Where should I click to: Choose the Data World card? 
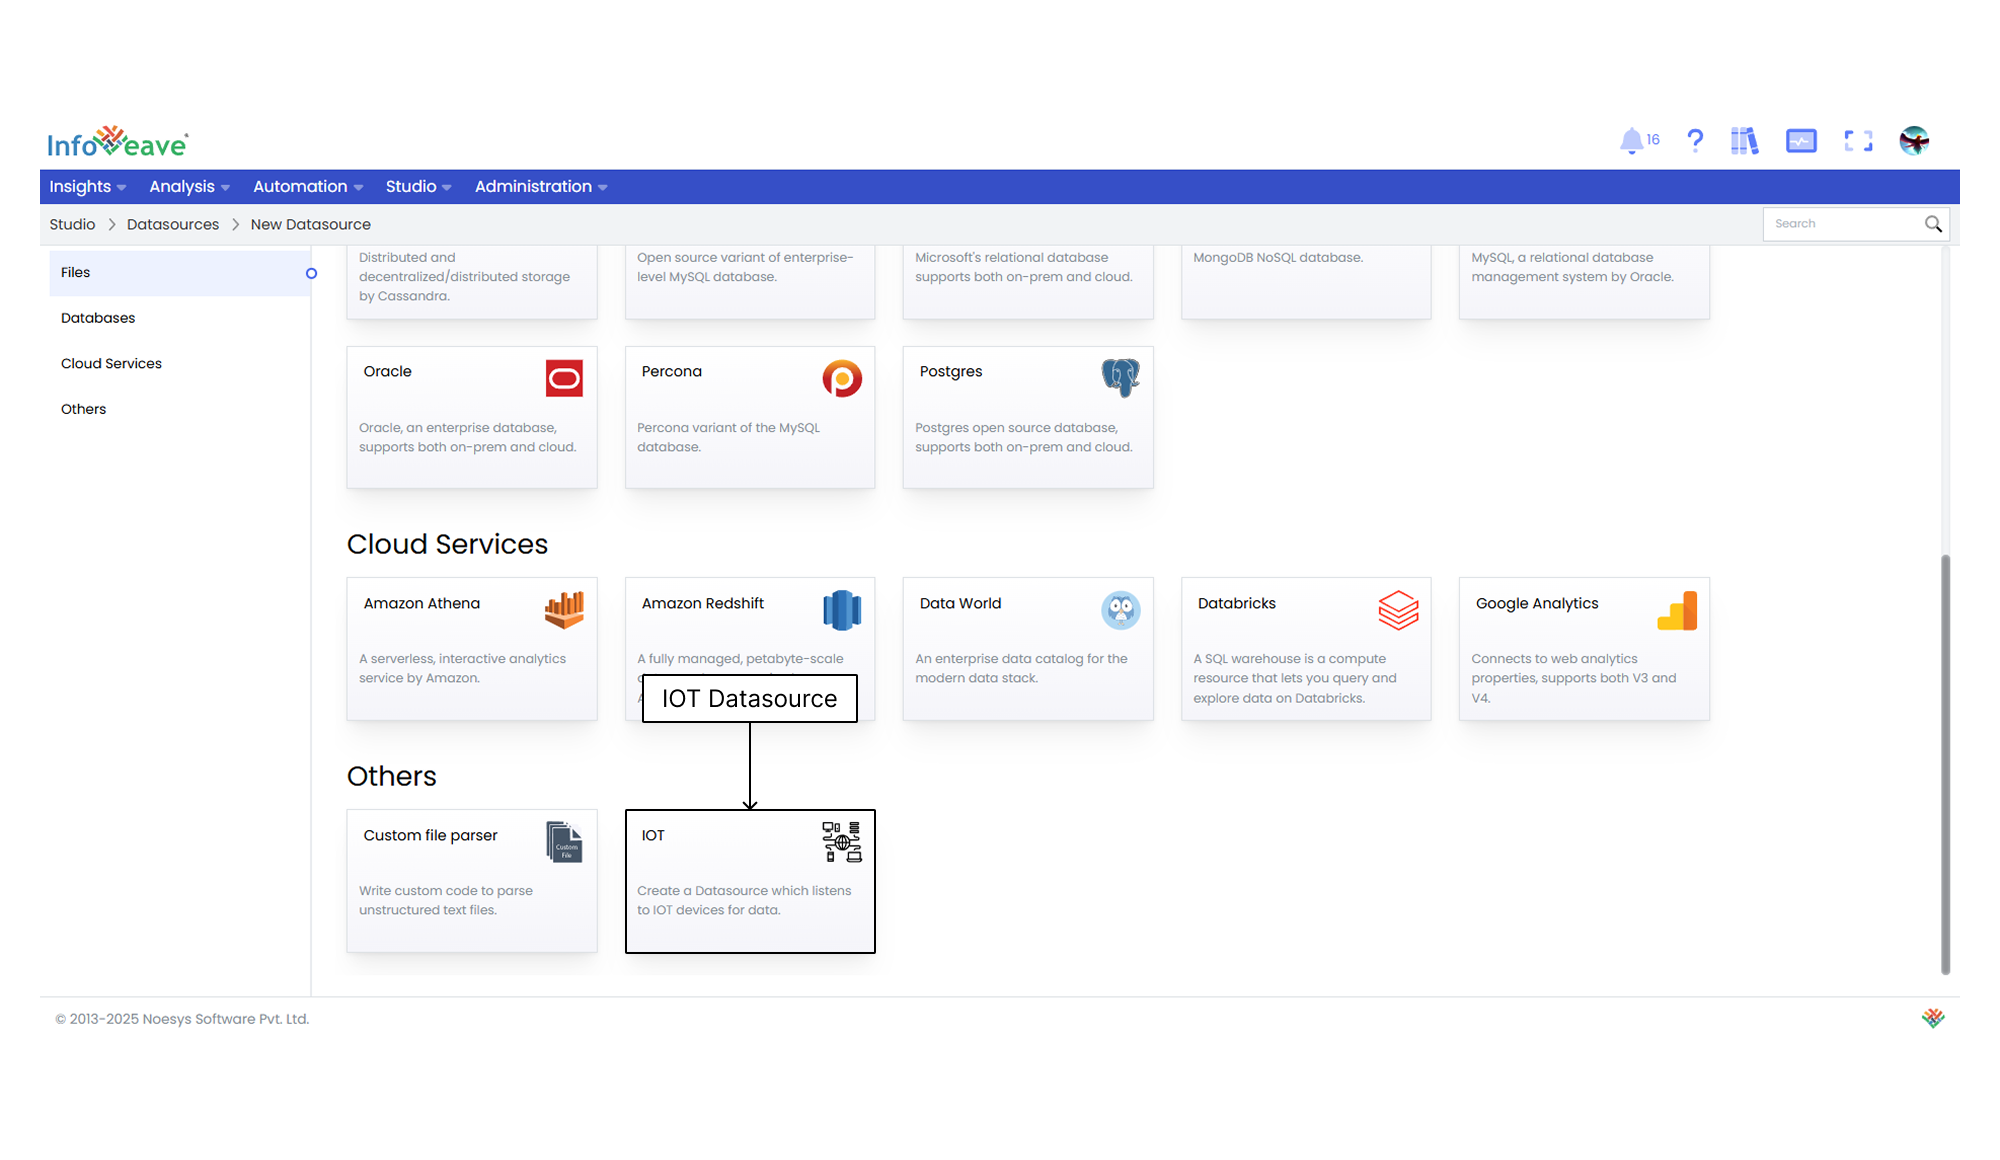click(x=1028, y=649)
